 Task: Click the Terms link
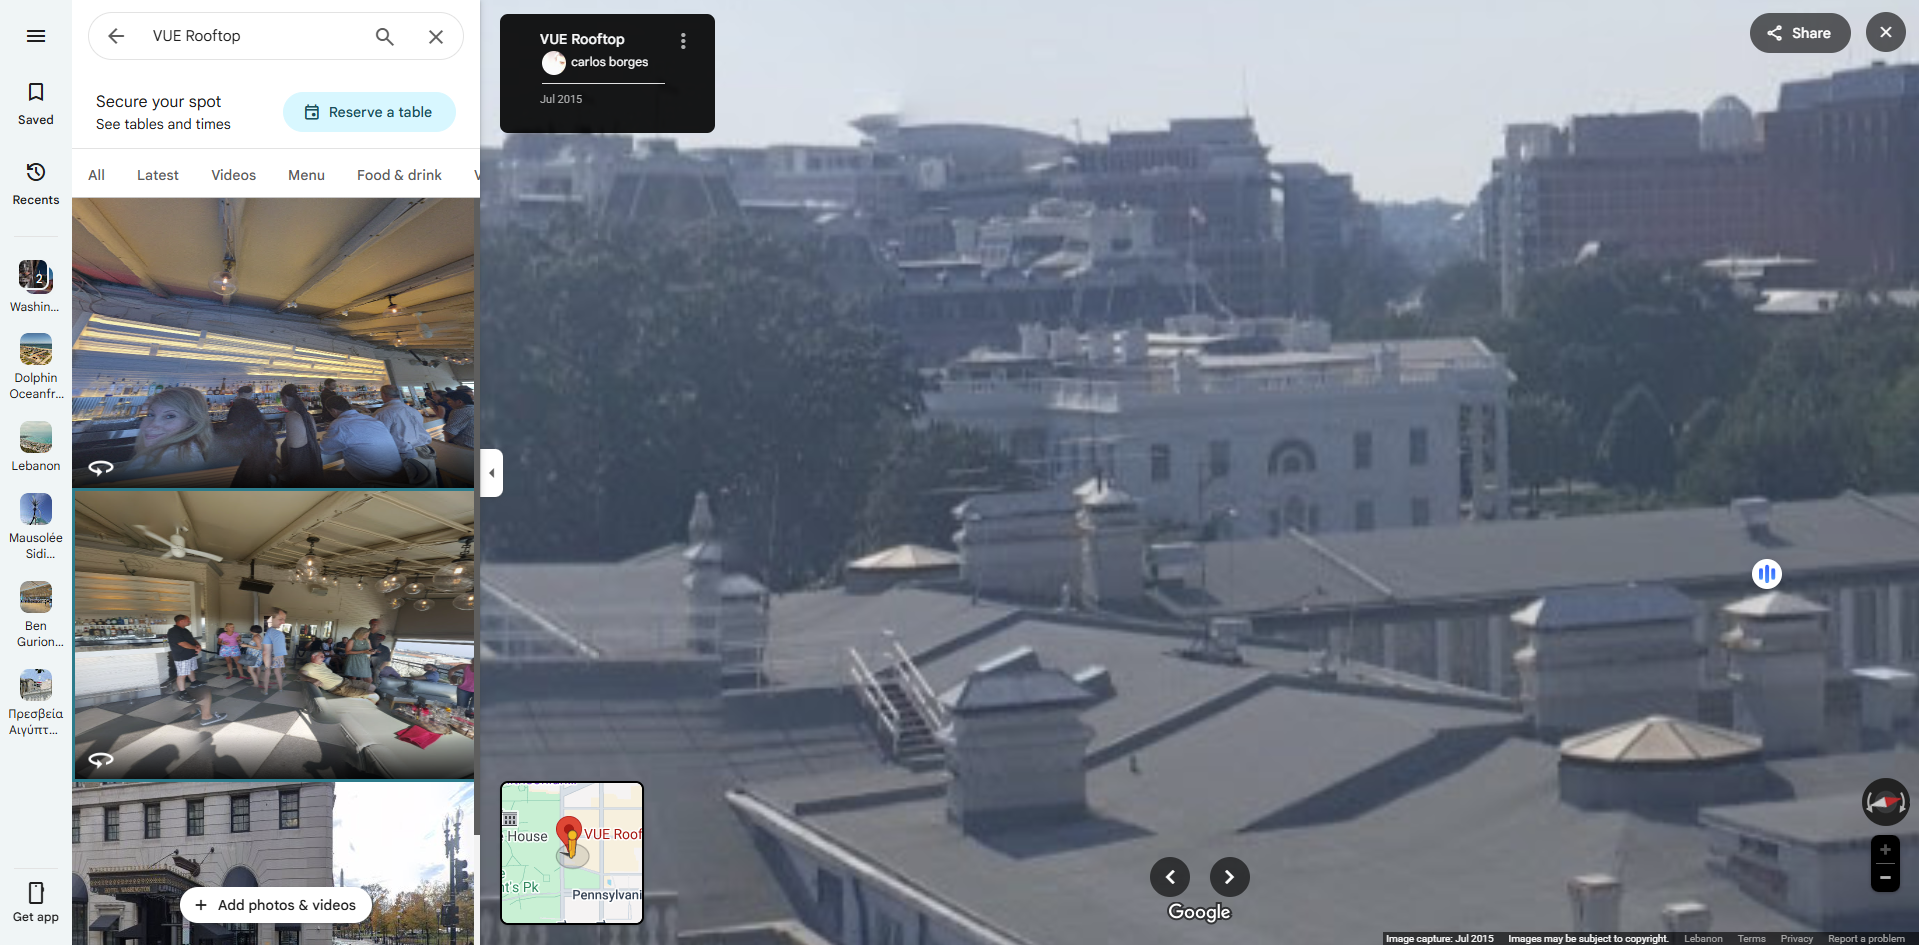pyautogui.click(x=1751, y=939)
